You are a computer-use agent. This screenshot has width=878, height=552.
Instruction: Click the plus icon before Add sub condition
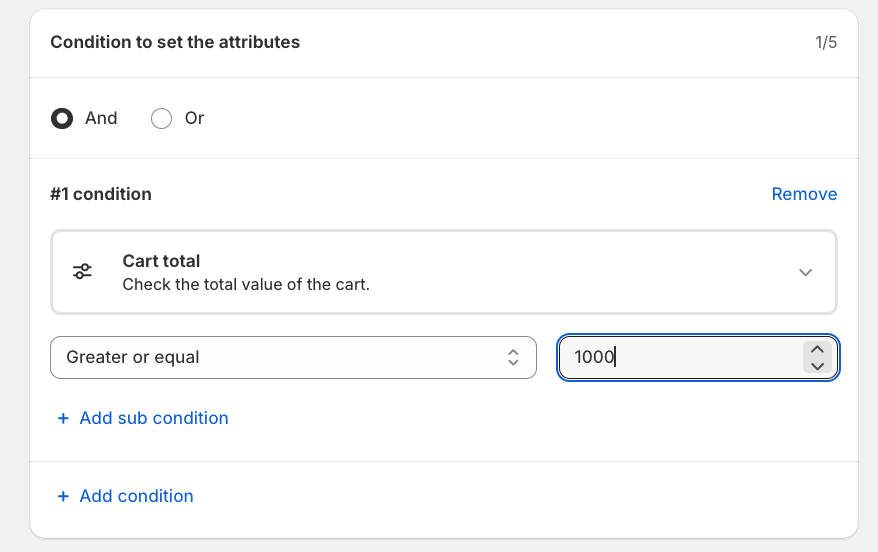[x=63, y=418]
